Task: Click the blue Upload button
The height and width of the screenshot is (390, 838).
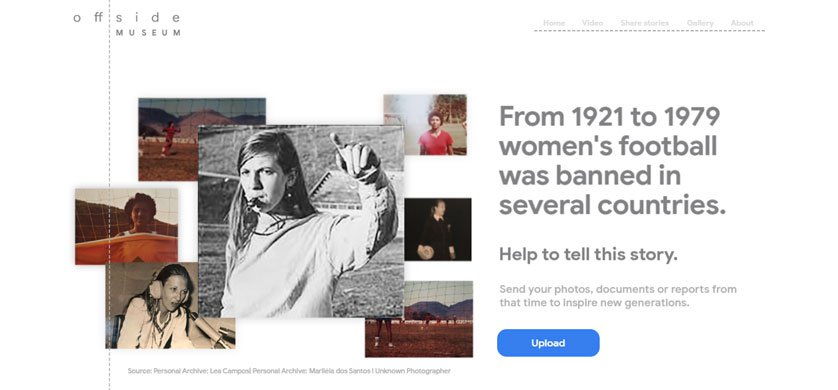Action: point(548,343)
